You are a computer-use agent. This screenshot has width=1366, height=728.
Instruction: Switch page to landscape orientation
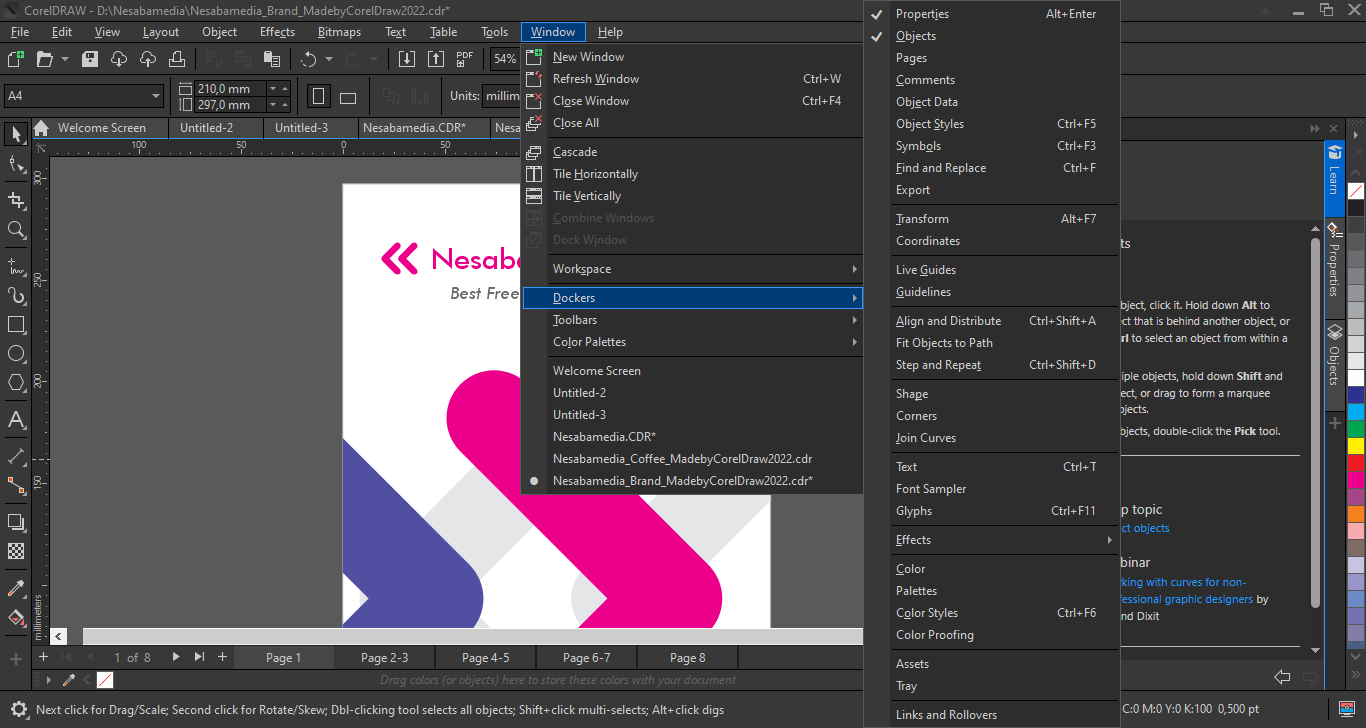[348, 97]
